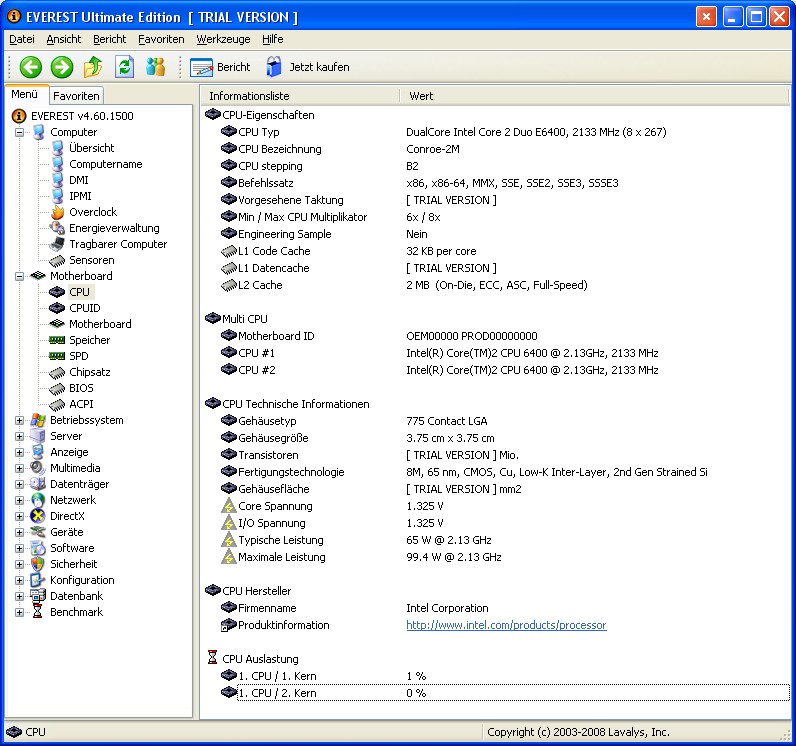Click the Bericht report toolbar button
This screenshot has width=796, height=746.
pyautogui.click(x=220, y=67)
